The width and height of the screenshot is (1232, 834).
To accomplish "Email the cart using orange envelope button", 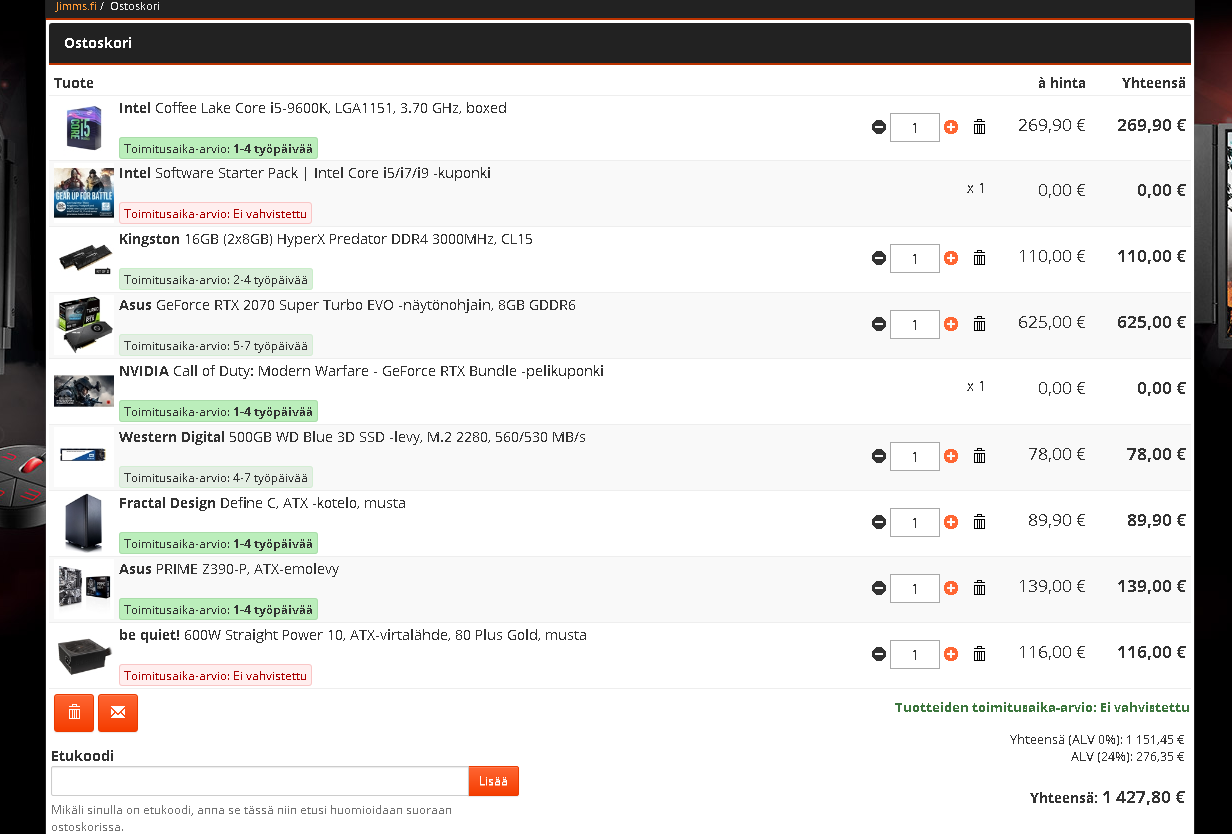I will click(x=118, y=713).
